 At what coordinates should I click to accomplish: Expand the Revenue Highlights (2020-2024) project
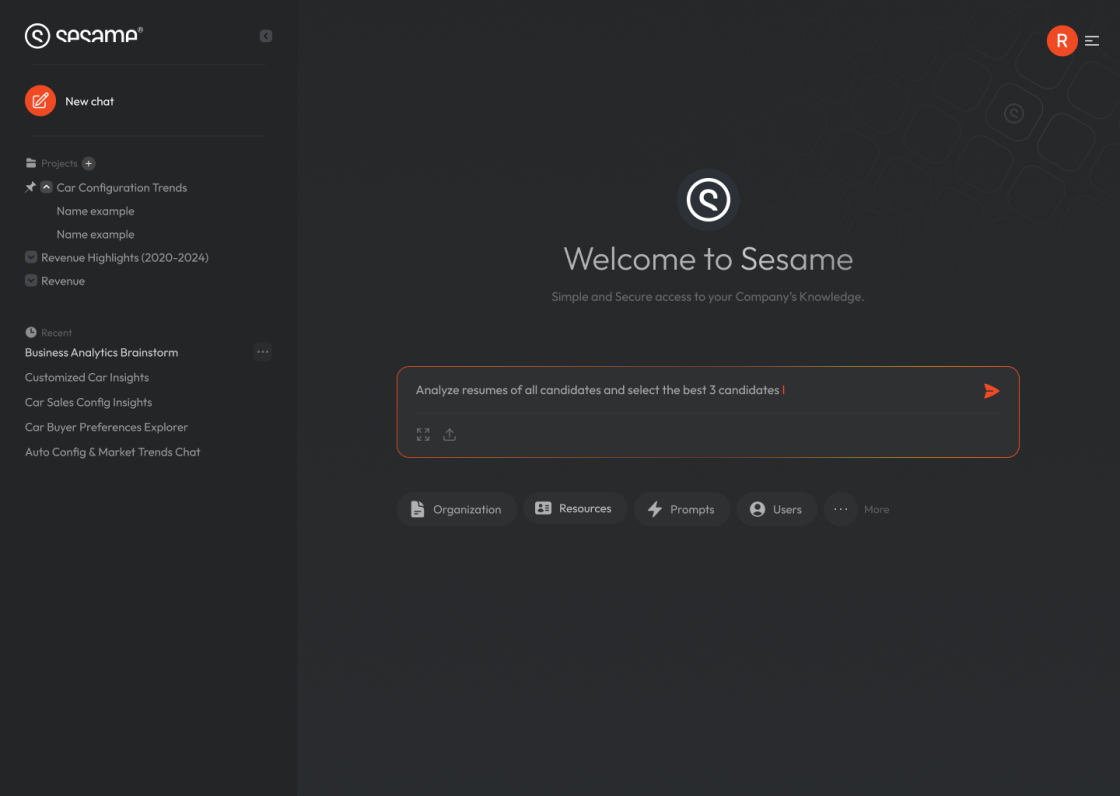(x=30, y=257)
